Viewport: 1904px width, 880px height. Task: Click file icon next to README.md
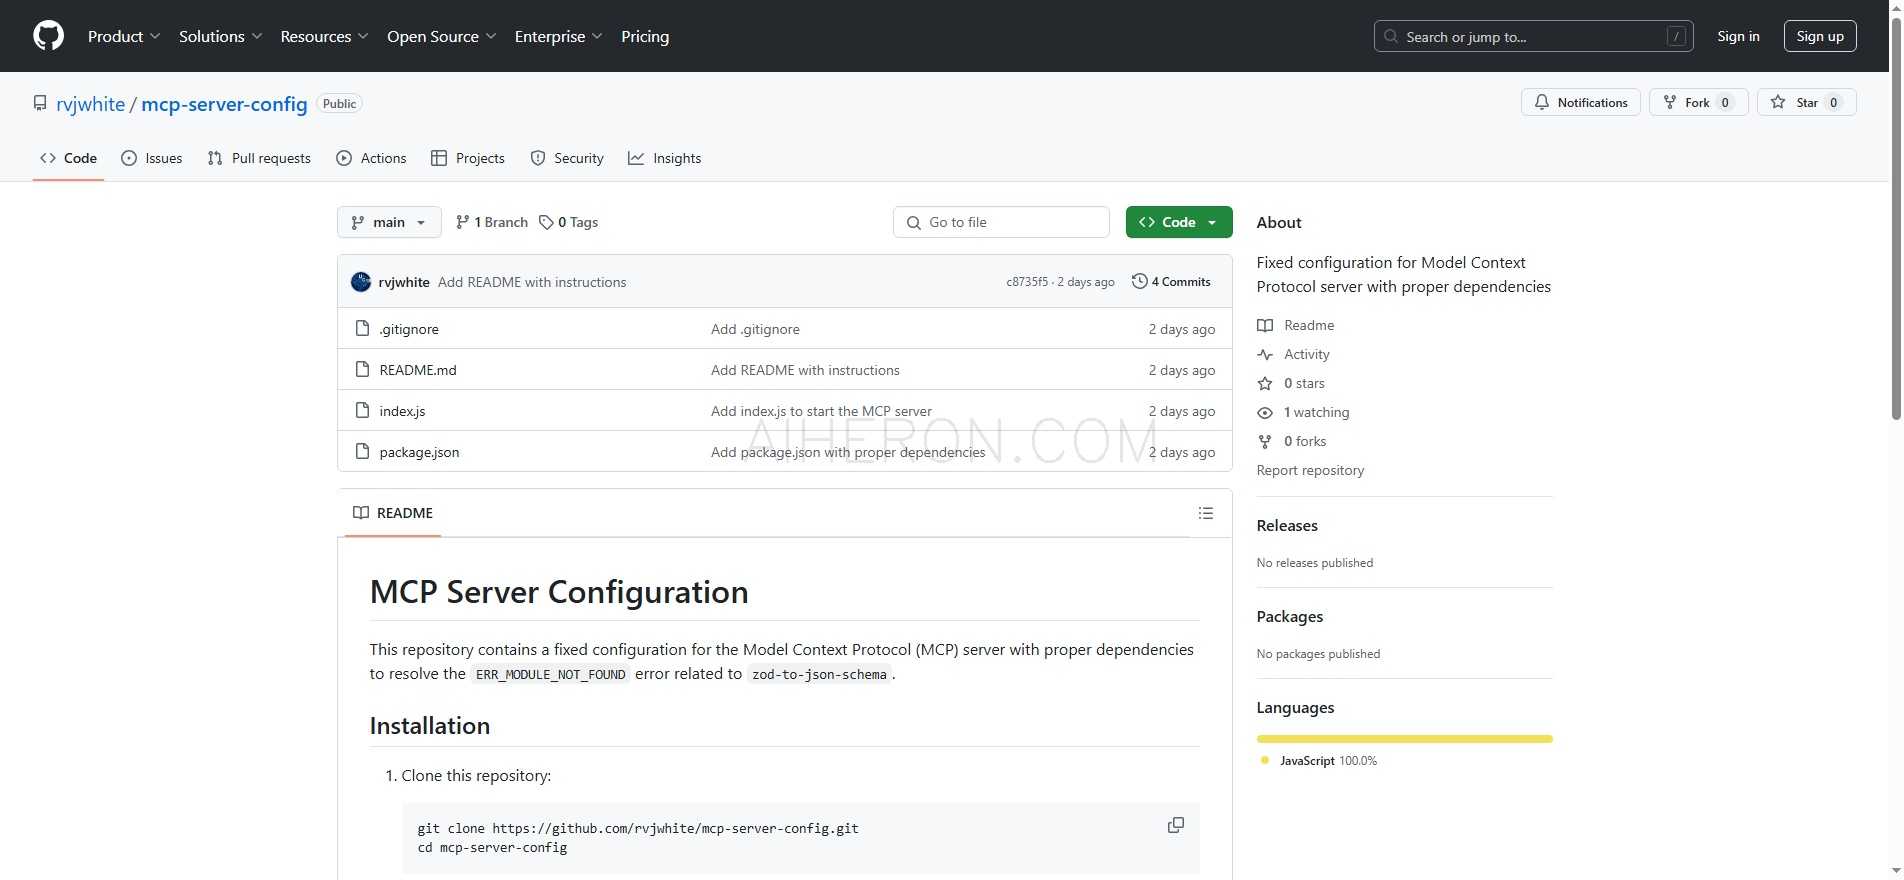coord(362,370)
